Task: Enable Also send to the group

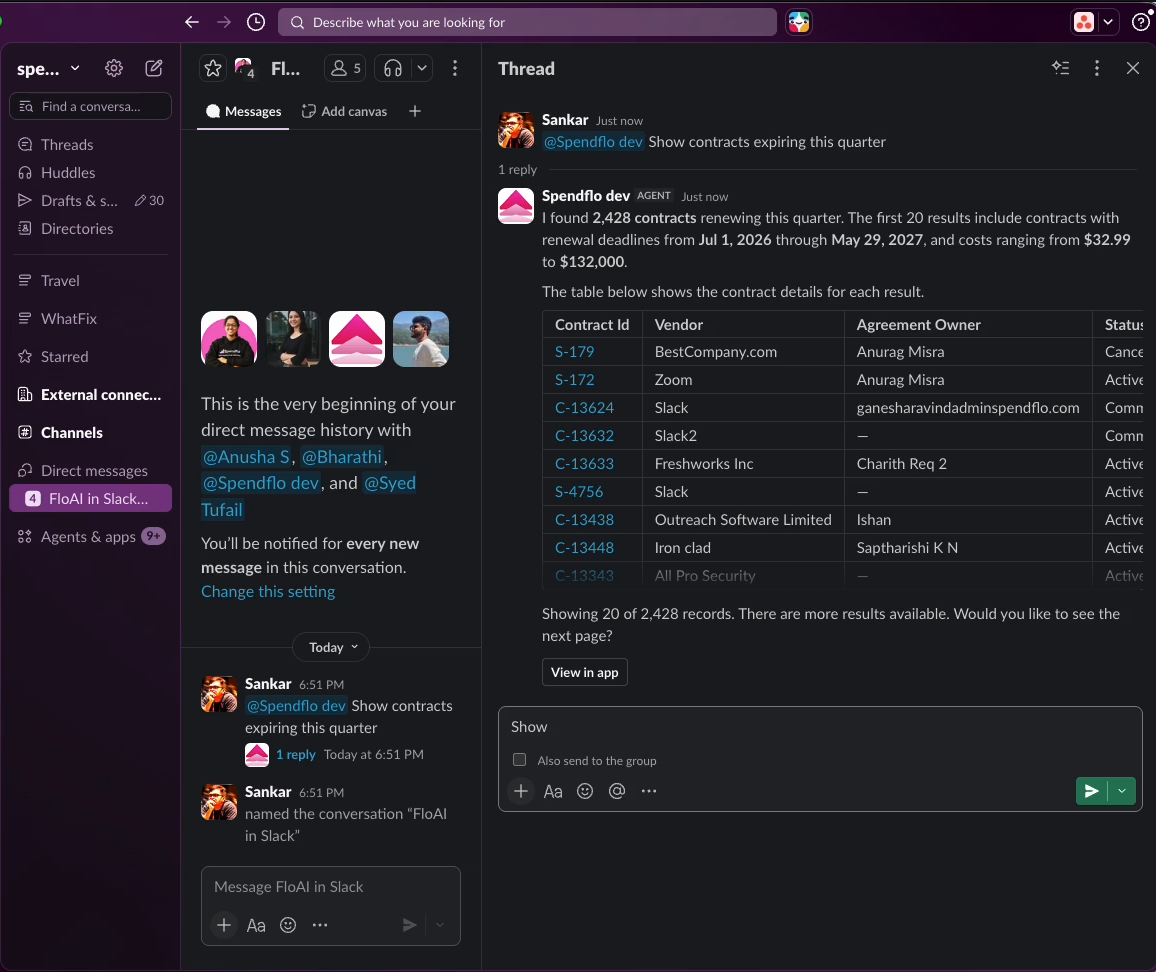Action: pos(520,760)
